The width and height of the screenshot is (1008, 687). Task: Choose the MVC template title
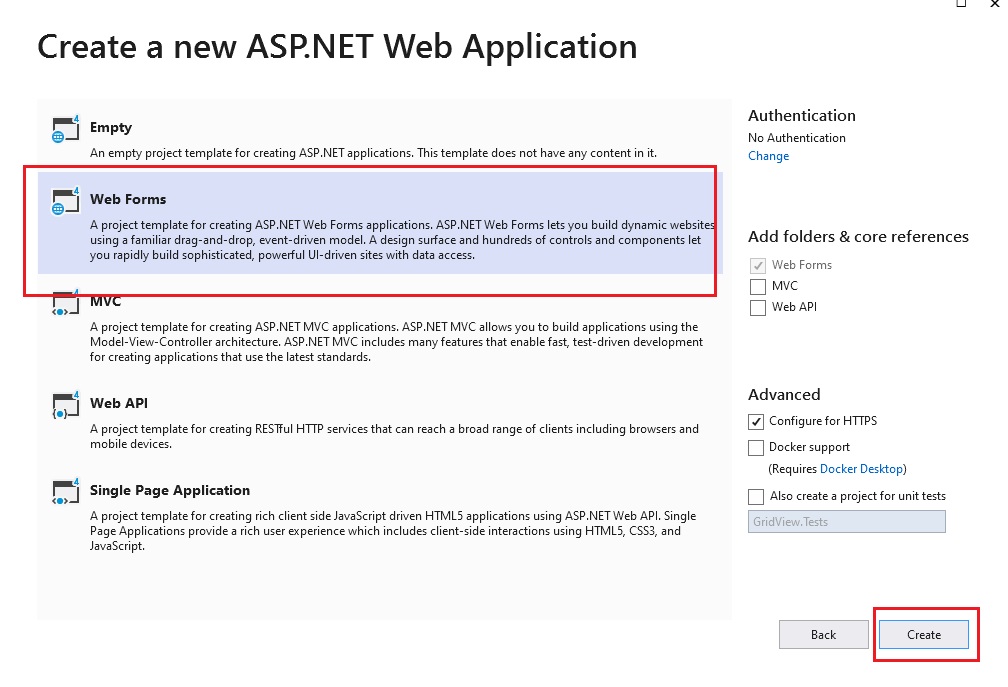105,301
